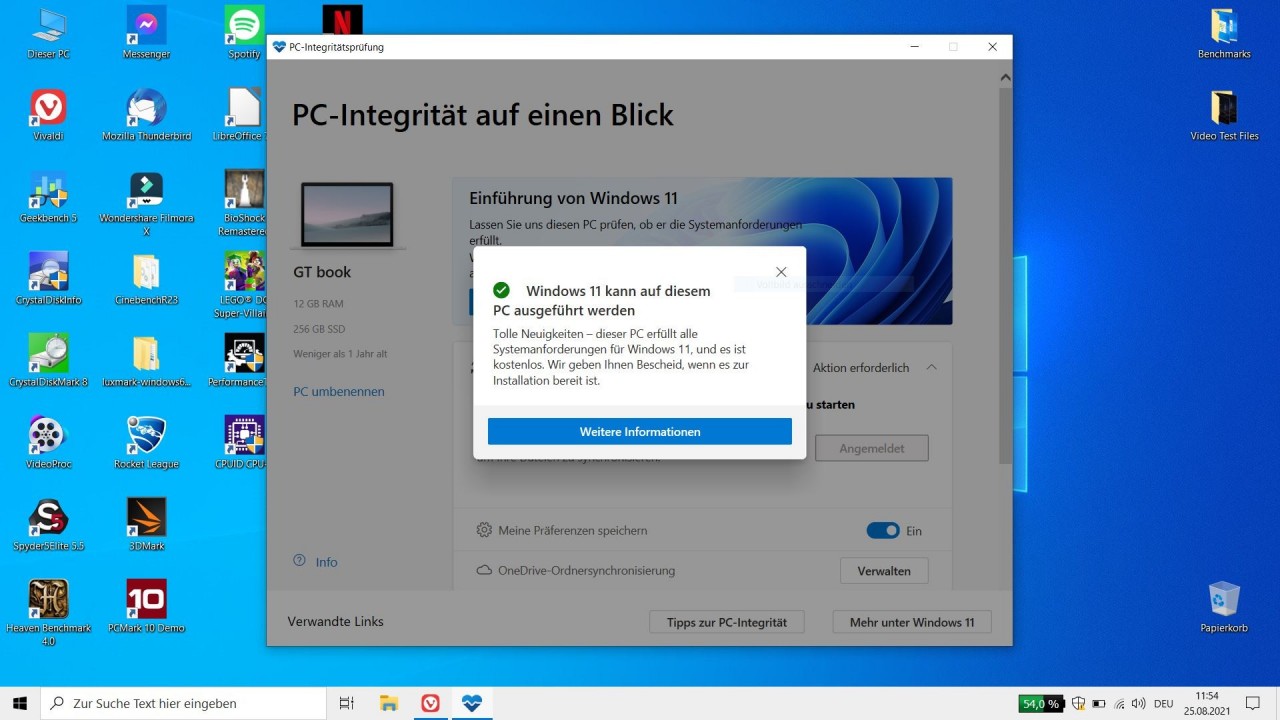Open the Benchmarks folder on the desktop
This screenshot has width=1280, height=720.
tap(1224, 32)
